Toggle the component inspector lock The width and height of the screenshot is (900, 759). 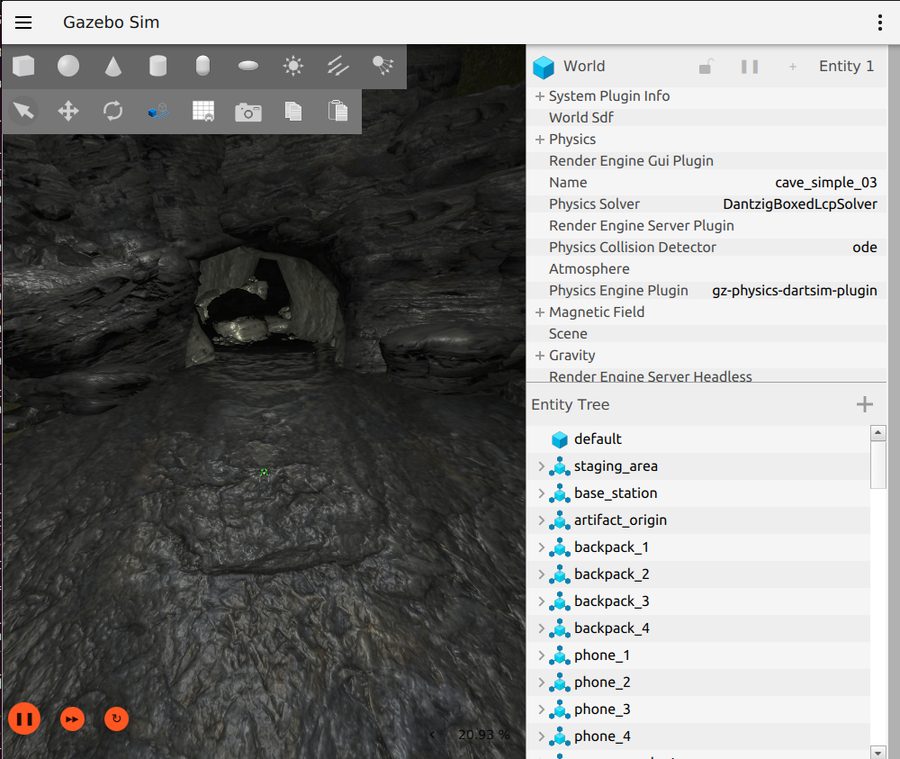coord(706,67)
